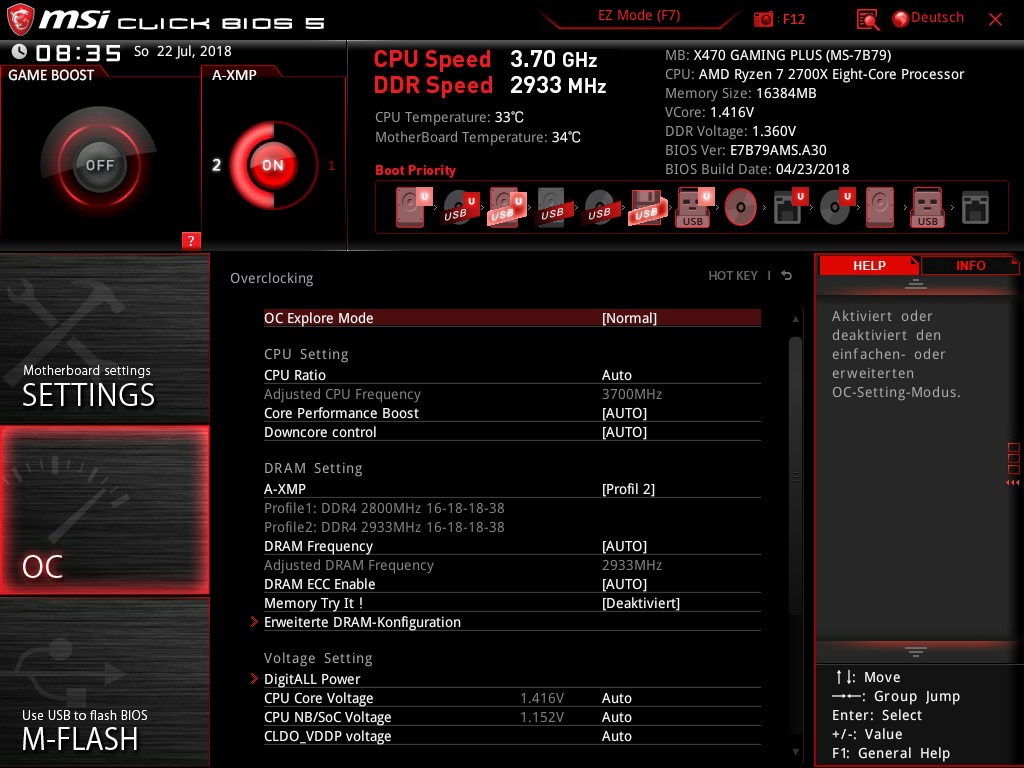This screenshot has width=1024, height=768.
Task: Click the A-XMP panel header label
Action: (x=234, y=75)
